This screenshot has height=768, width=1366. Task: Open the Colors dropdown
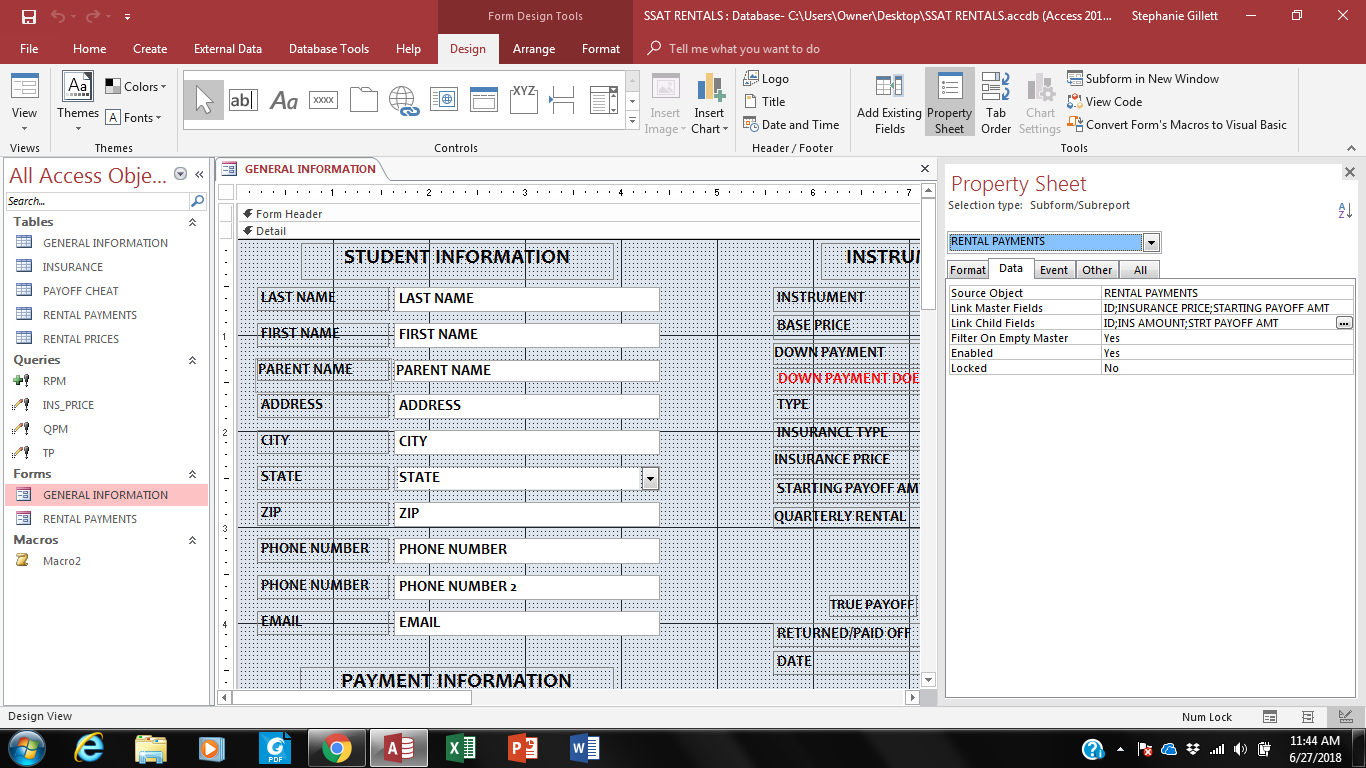point(137,87)
